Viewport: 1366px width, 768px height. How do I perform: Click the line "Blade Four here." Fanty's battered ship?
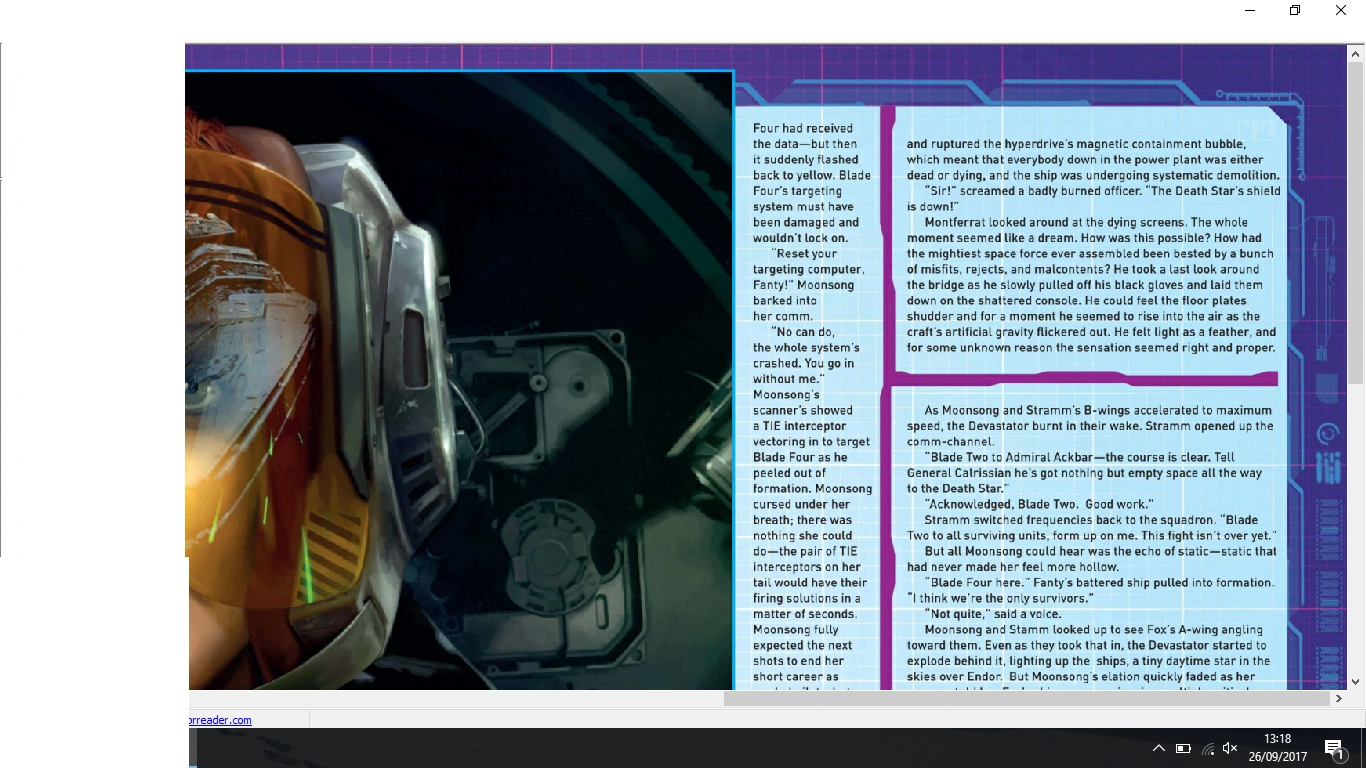[x=1100, y=582]
